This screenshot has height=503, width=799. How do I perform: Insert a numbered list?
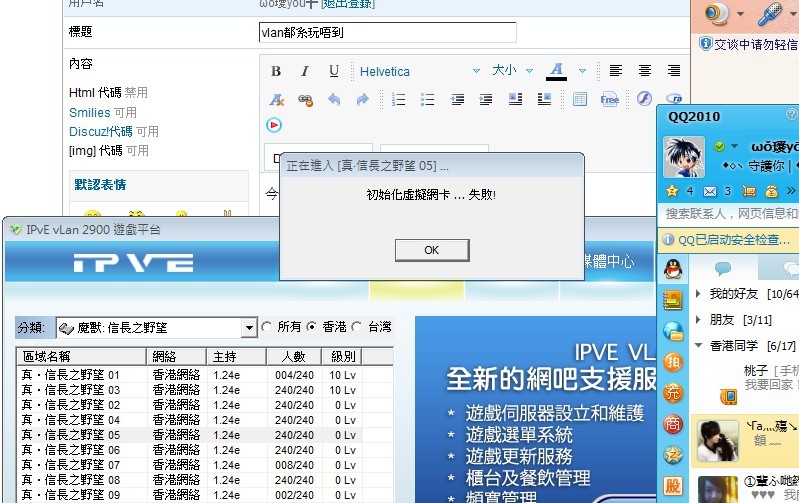(398, 99)
